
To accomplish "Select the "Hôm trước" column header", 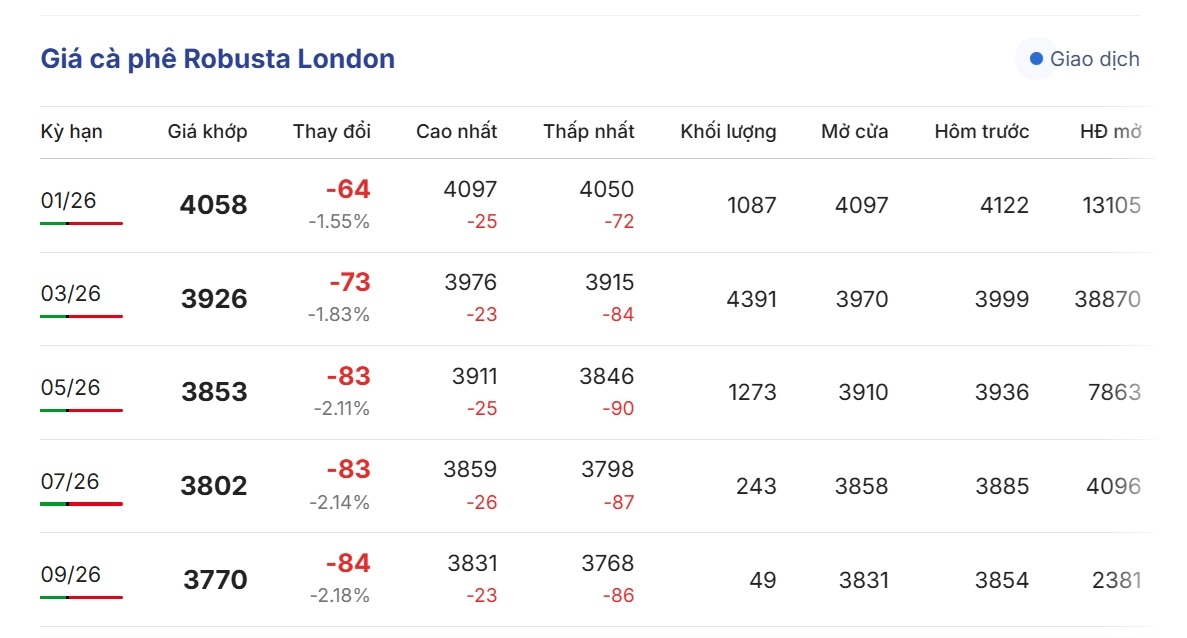I will click(981, 131).
